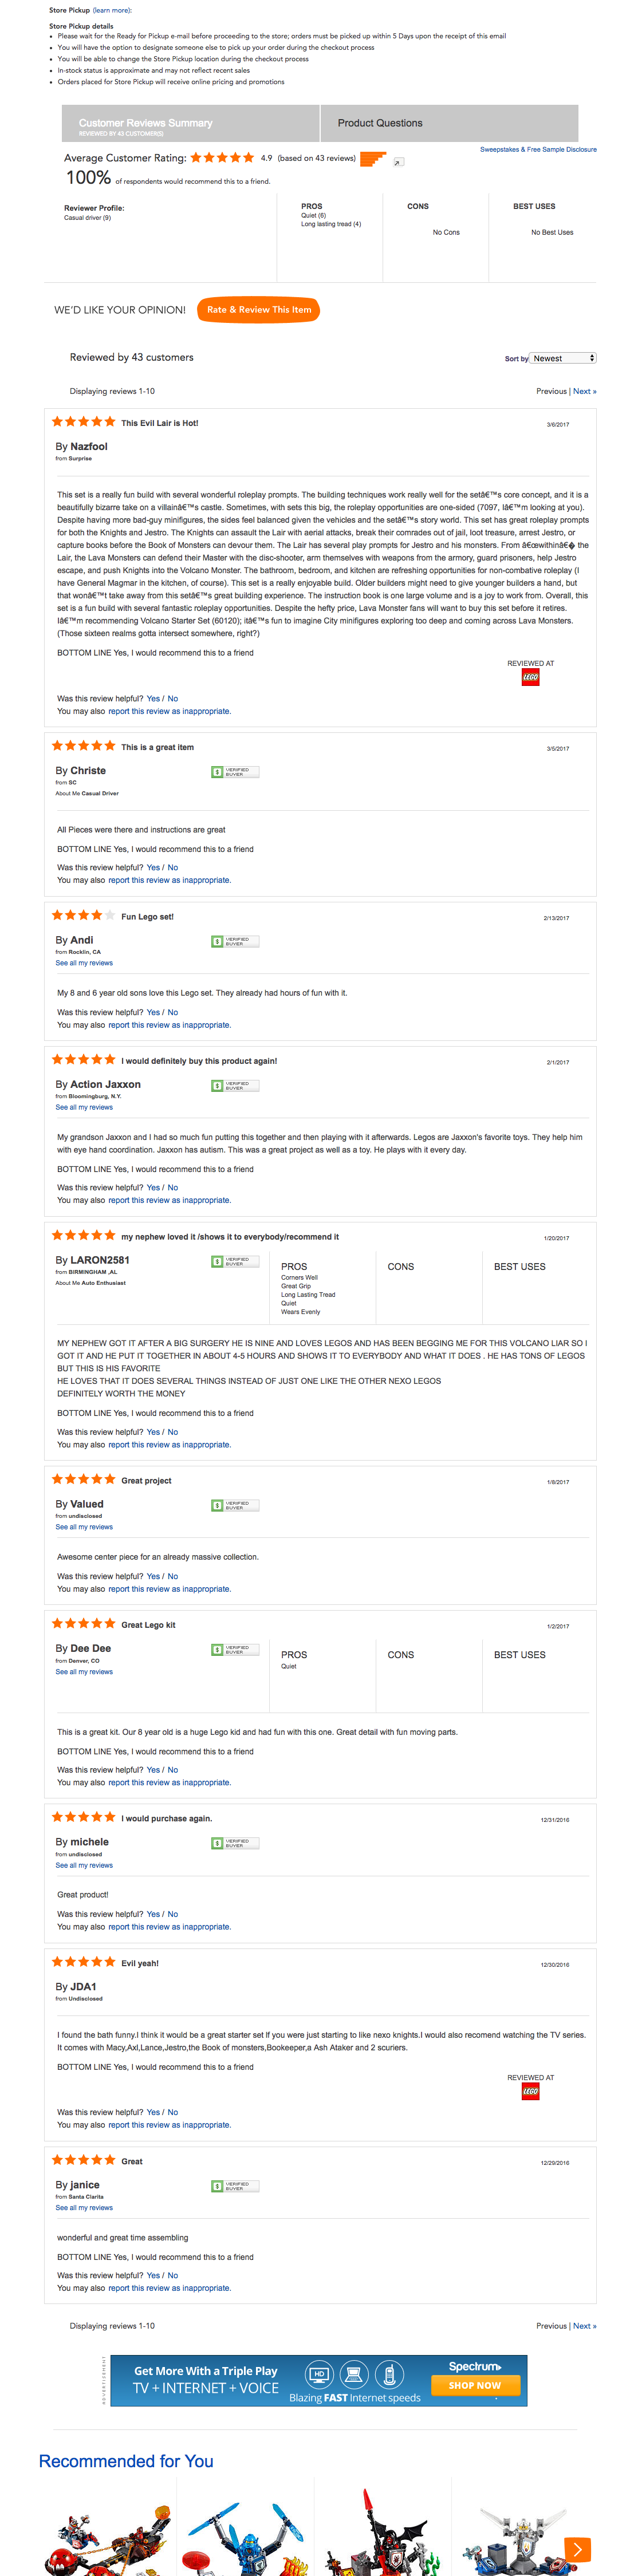This screenshot has width=630, height=2576.
Task: Go to Next reviews page at top
Action: pyautogui.click(x=584, y=391)
